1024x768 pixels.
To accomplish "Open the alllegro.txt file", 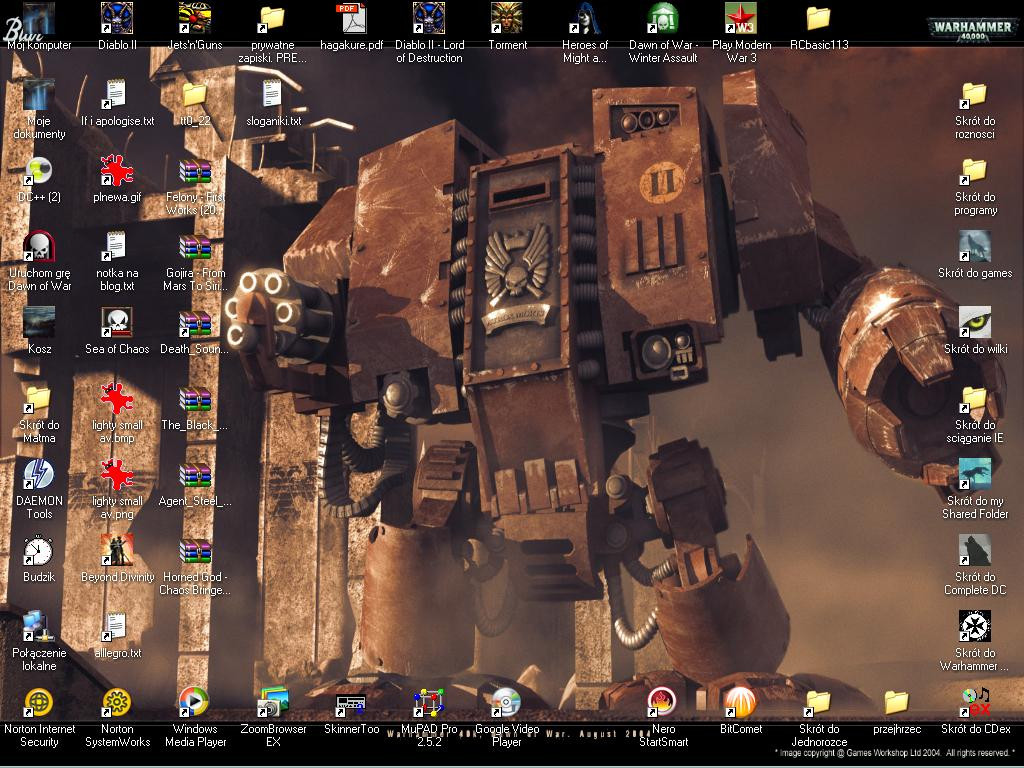I will pyautogui.click(x=117, y=627).
